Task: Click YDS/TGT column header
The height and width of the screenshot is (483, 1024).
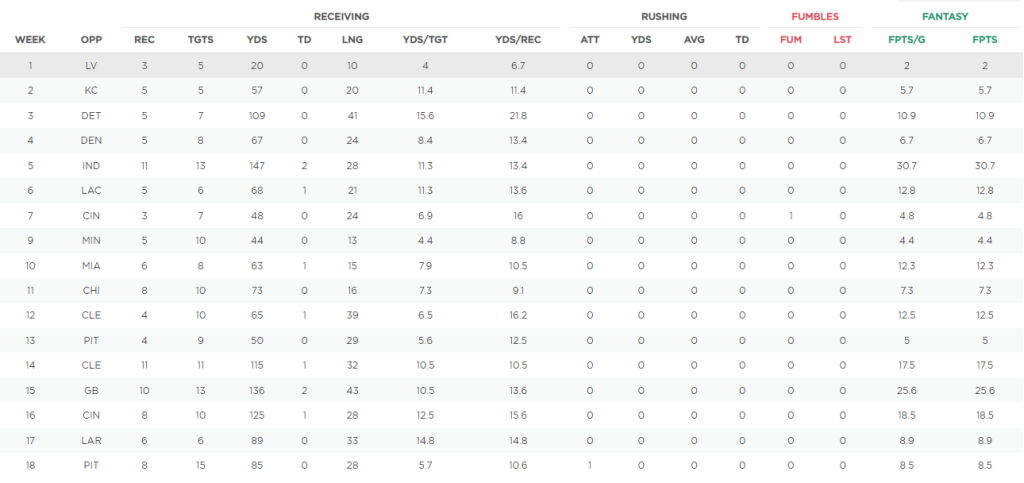Action: (424, 40)
